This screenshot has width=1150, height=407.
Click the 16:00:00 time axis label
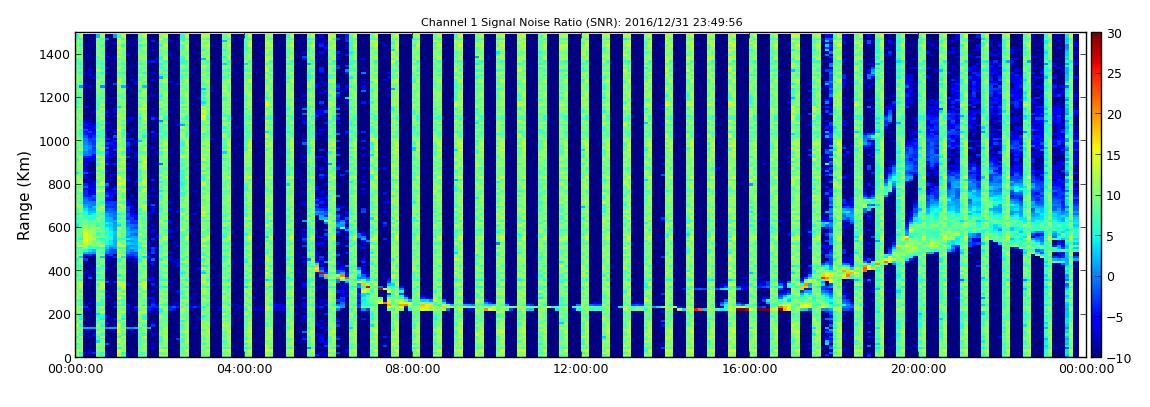[750, 370]
